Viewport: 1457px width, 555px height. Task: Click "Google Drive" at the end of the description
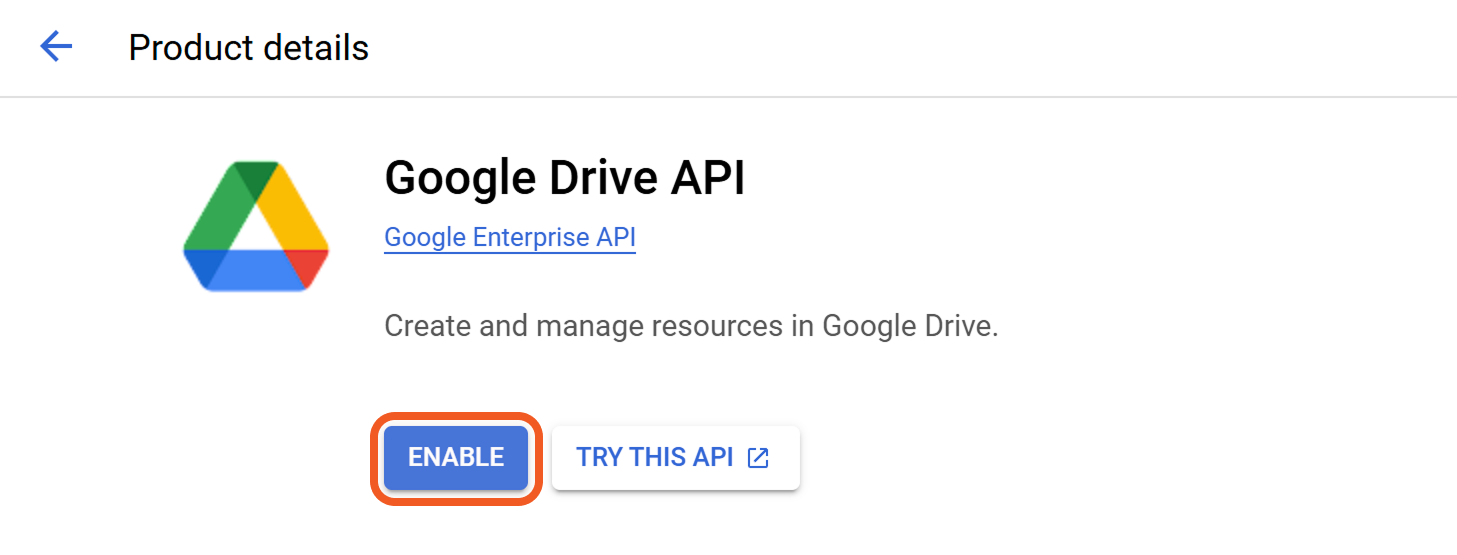[908, 326]
